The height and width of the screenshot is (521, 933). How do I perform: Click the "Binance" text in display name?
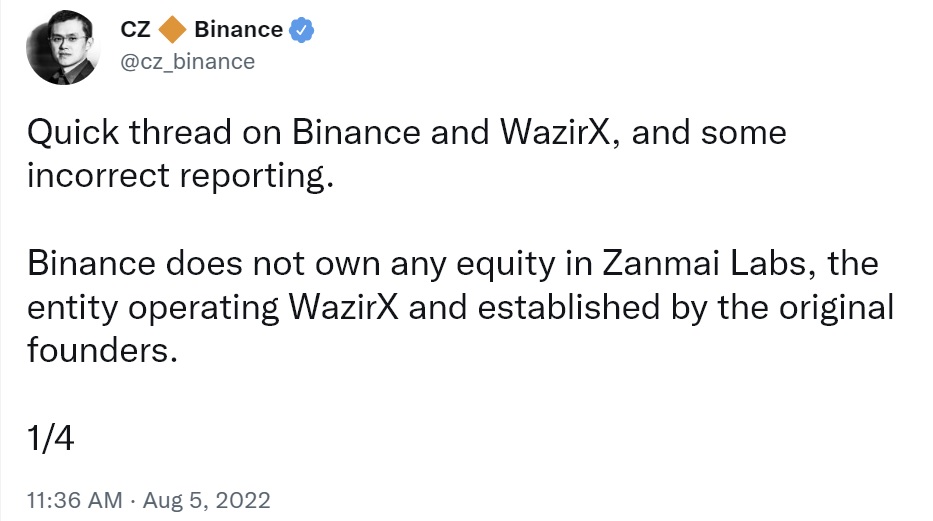[238, 30]
